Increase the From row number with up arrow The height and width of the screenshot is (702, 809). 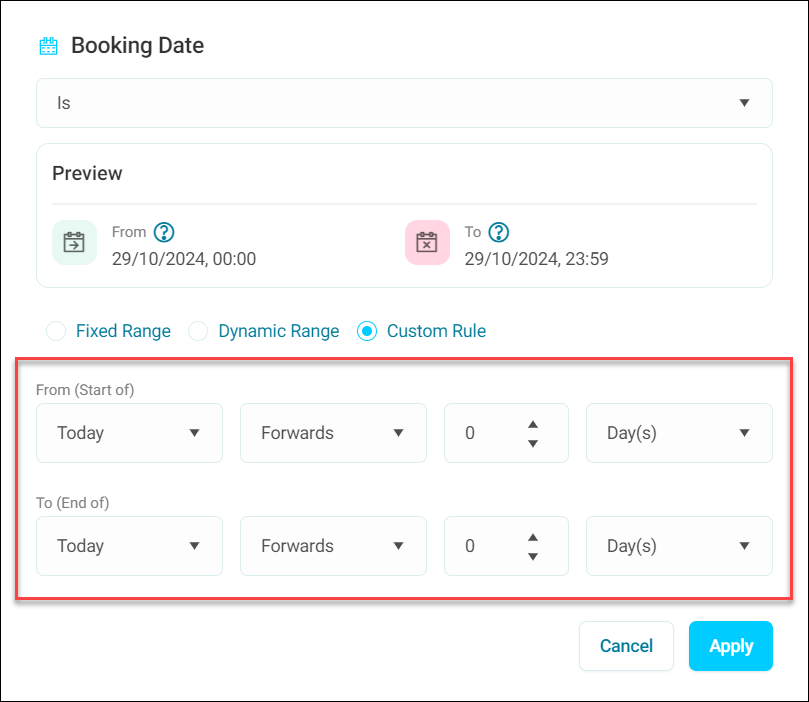533,424
